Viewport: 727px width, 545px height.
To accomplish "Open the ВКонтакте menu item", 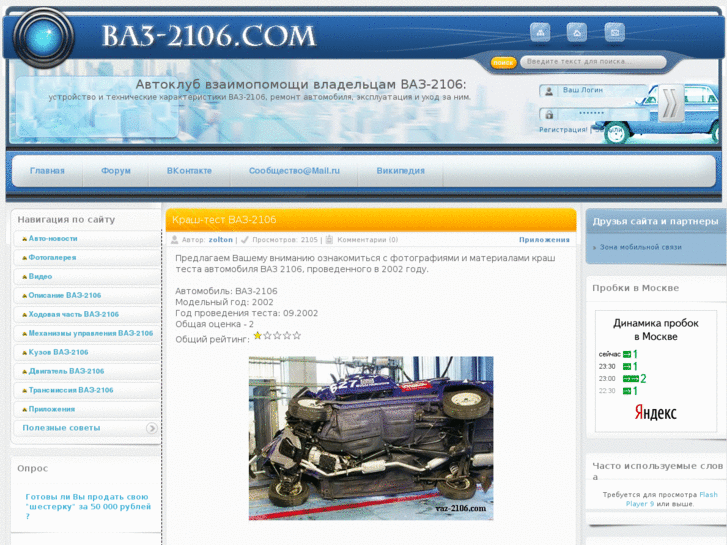I will pyautogui.click(x=189, y=171).
